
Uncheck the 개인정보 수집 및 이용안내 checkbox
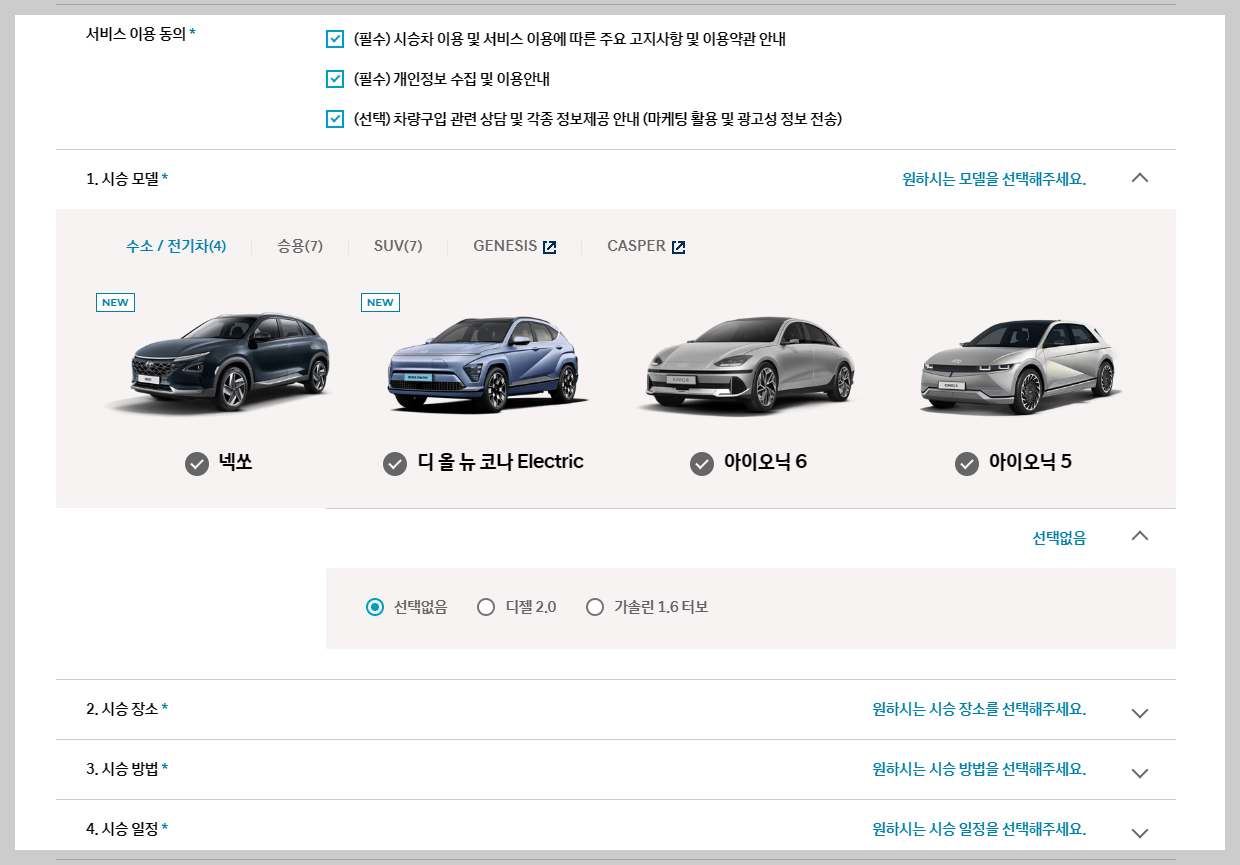[334, 78]
